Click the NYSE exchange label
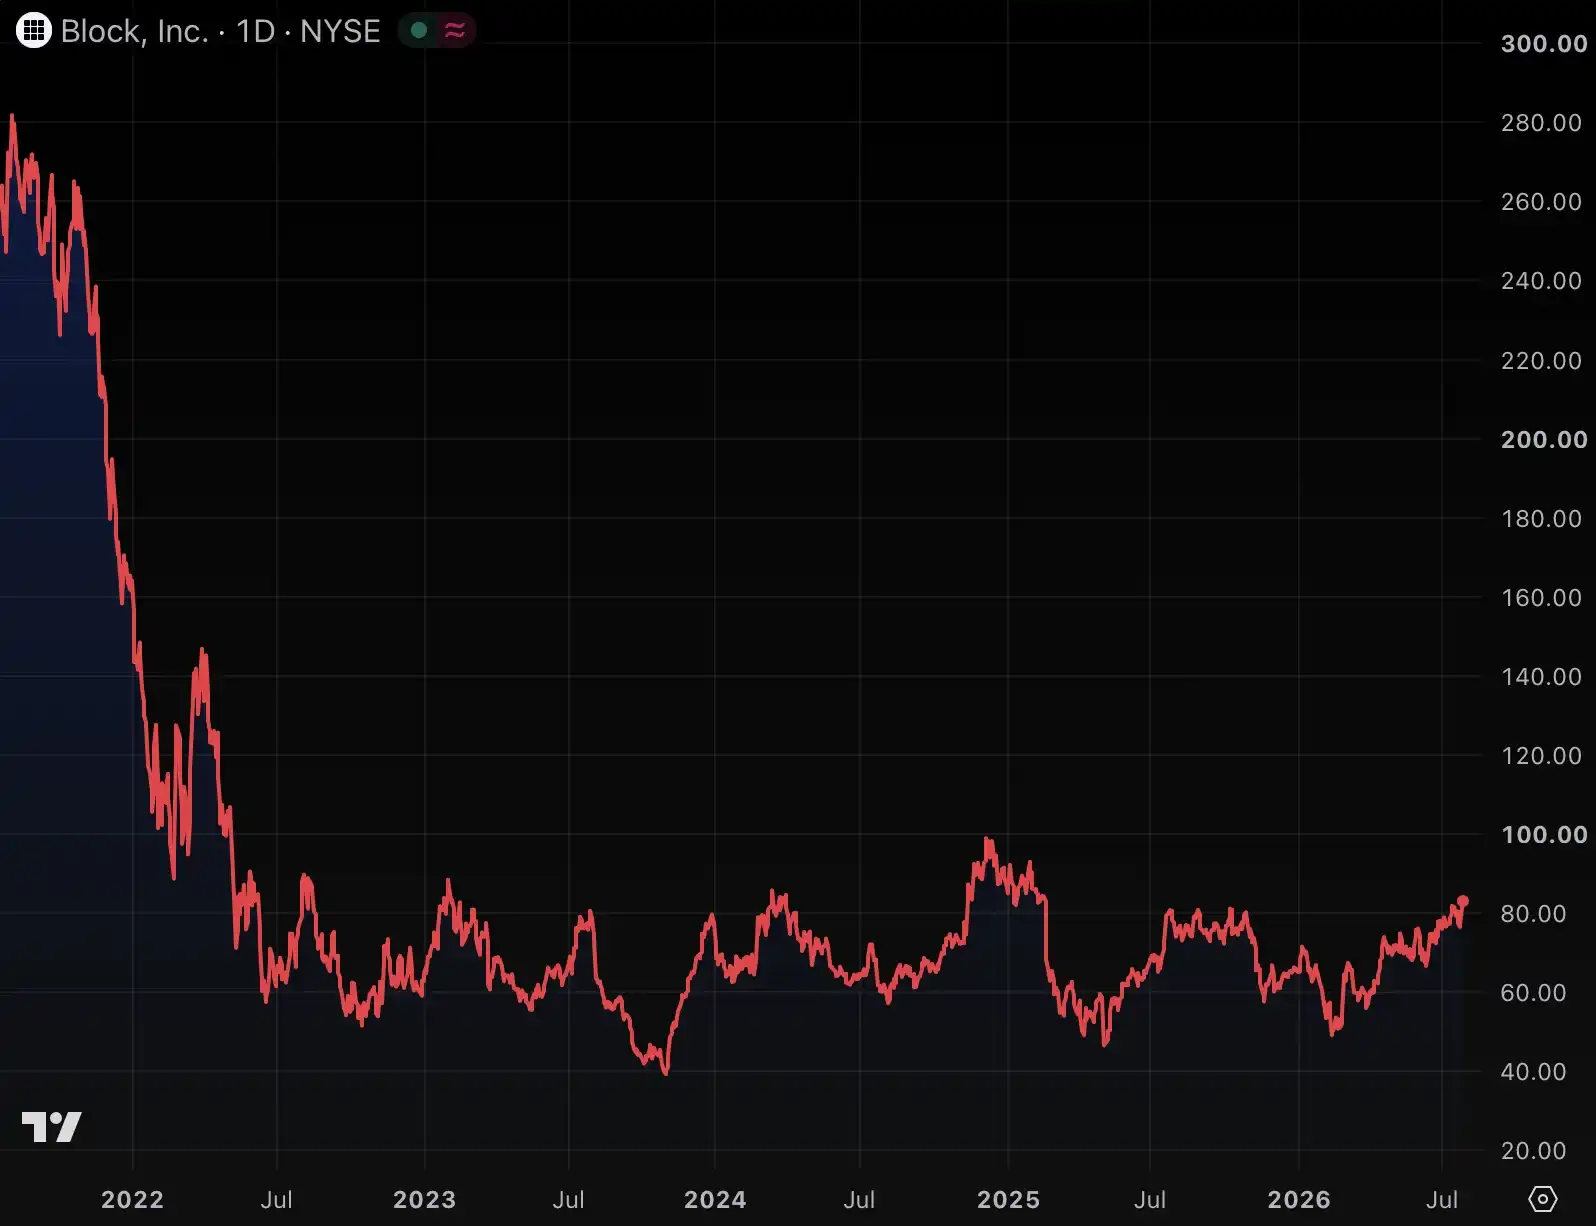This screenshot has width=1596, height=1226. coord(340,31)
